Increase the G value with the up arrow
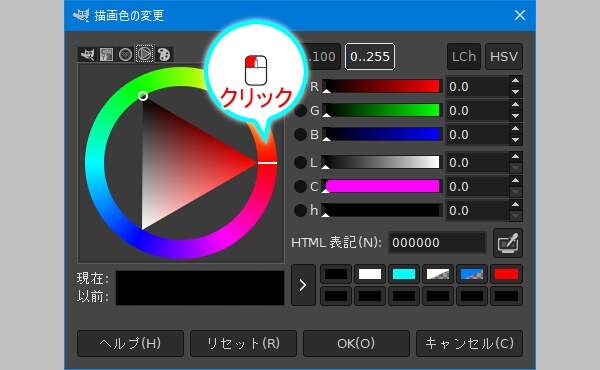This screenshot has width=600, height=370. (515, 104)
